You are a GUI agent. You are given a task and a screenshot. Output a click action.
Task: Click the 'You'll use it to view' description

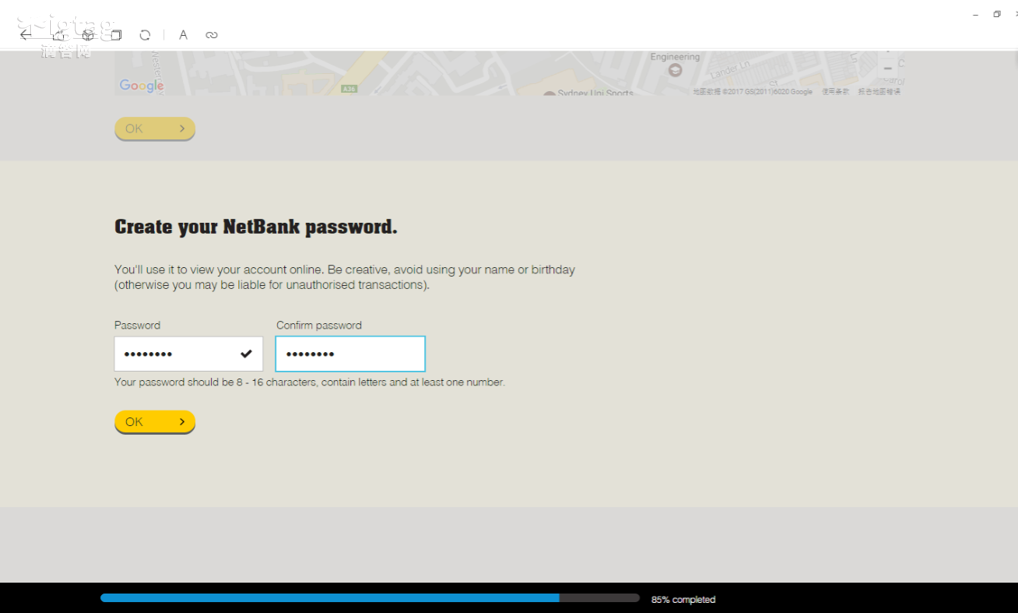click(x=345, y=277)
